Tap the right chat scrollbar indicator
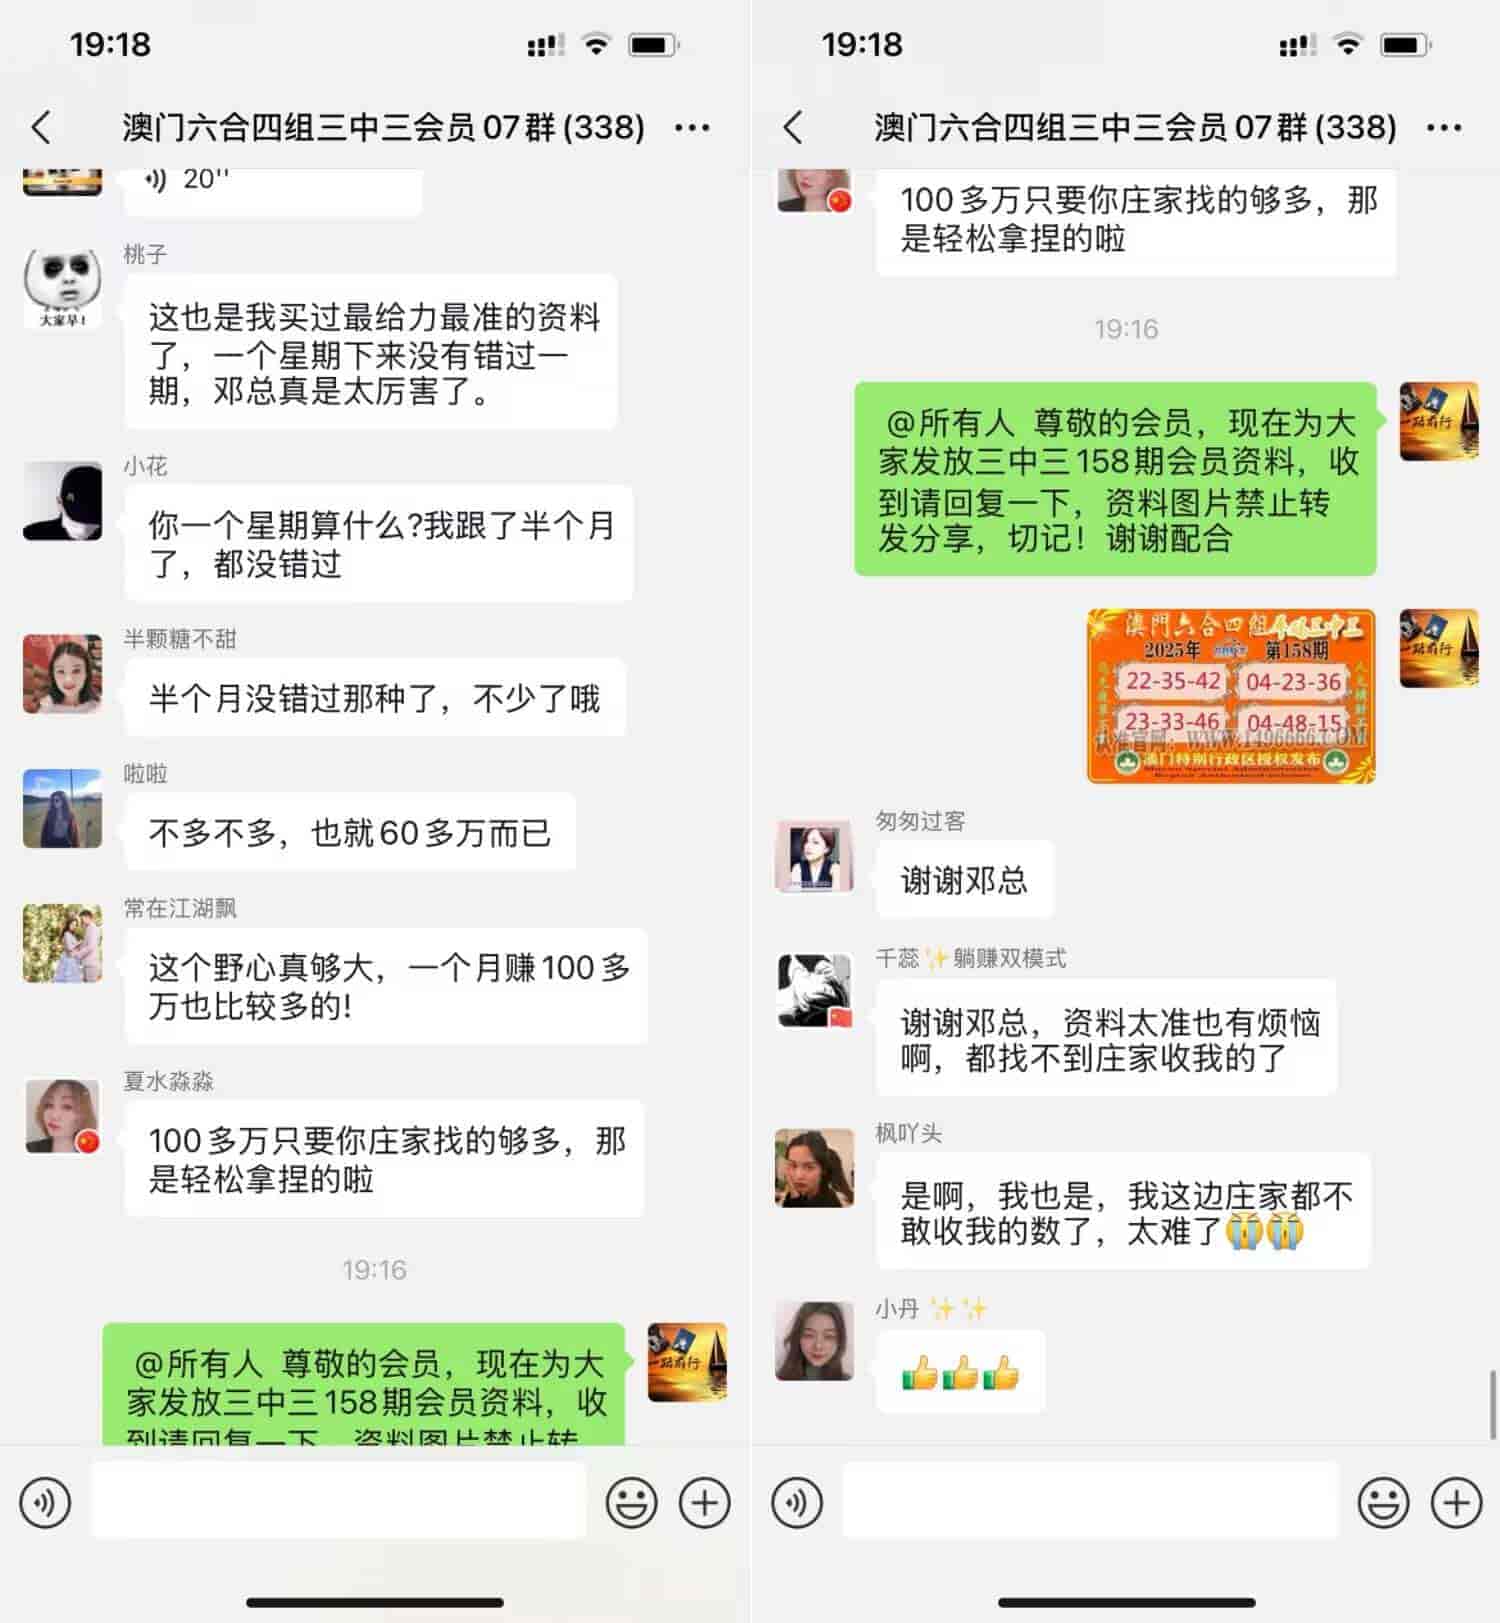 [1493, 1405]
